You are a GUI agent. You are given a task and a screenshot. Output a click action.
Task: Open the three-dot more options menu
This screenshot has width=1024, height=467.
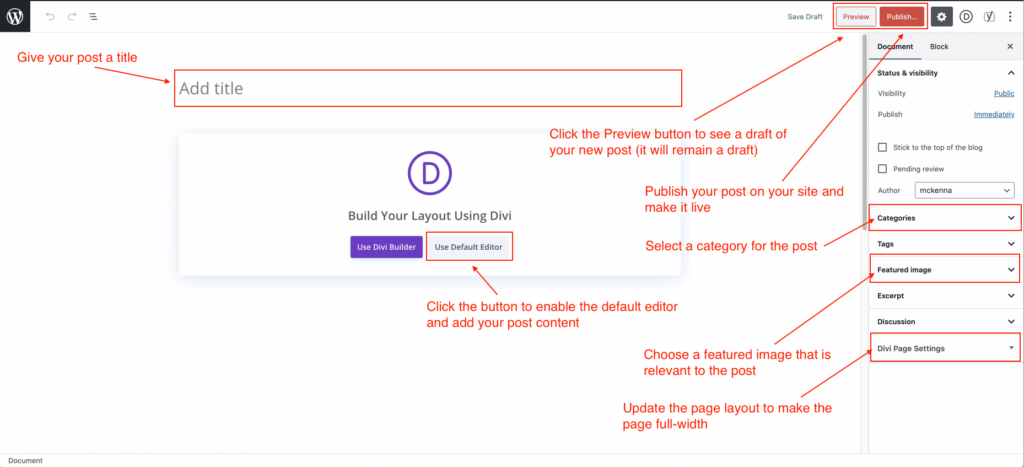click(1011, 16)
